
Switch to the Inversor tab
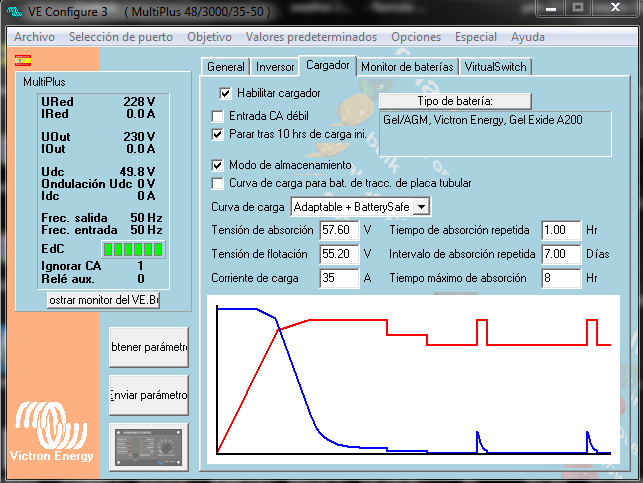(275, 67)
